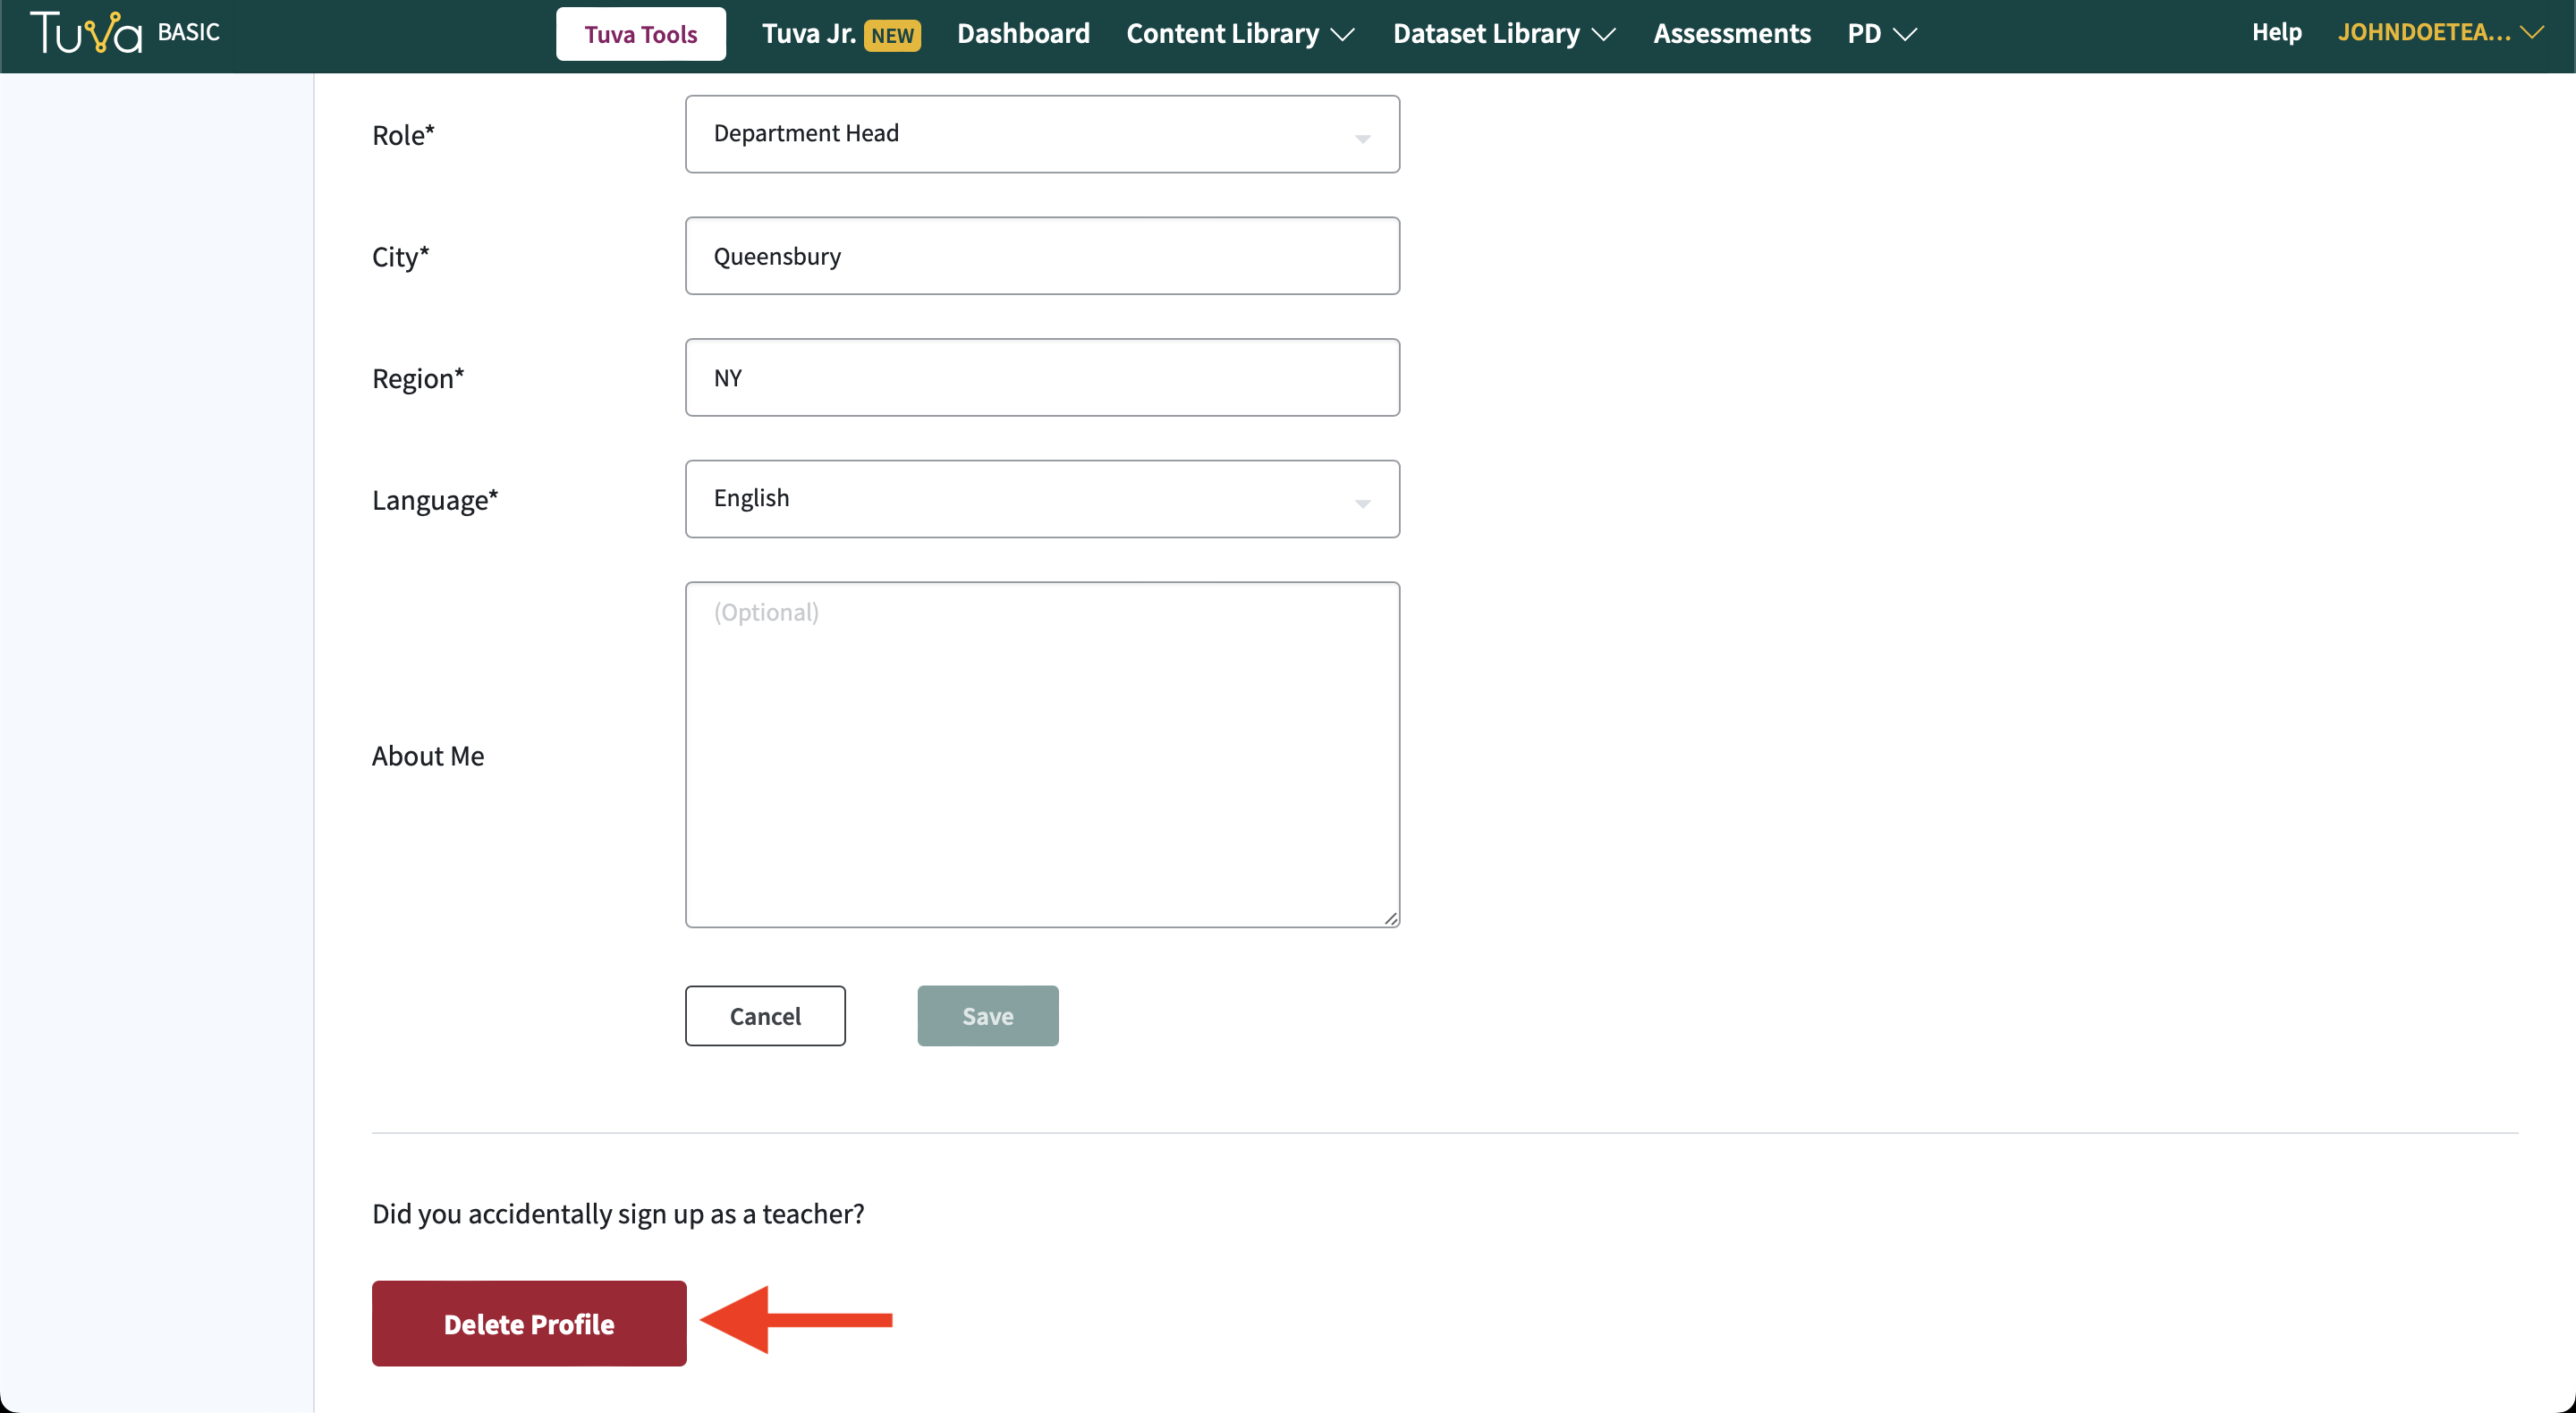The height and width of the screenshot is (1413, 2576).
Task: Open the Language dropdown showing English
Action: pyautogui.click(x=1042, y=499)
